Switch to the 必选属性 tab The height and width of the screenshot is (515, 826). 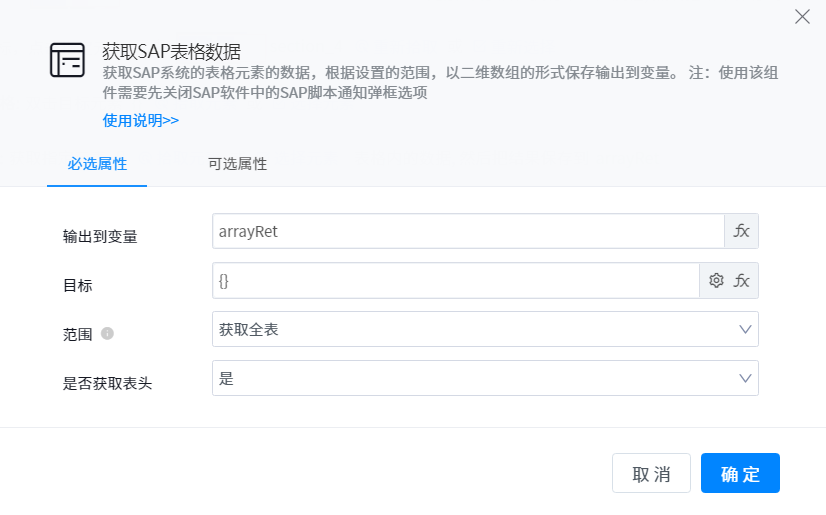(x=97, y=164)
